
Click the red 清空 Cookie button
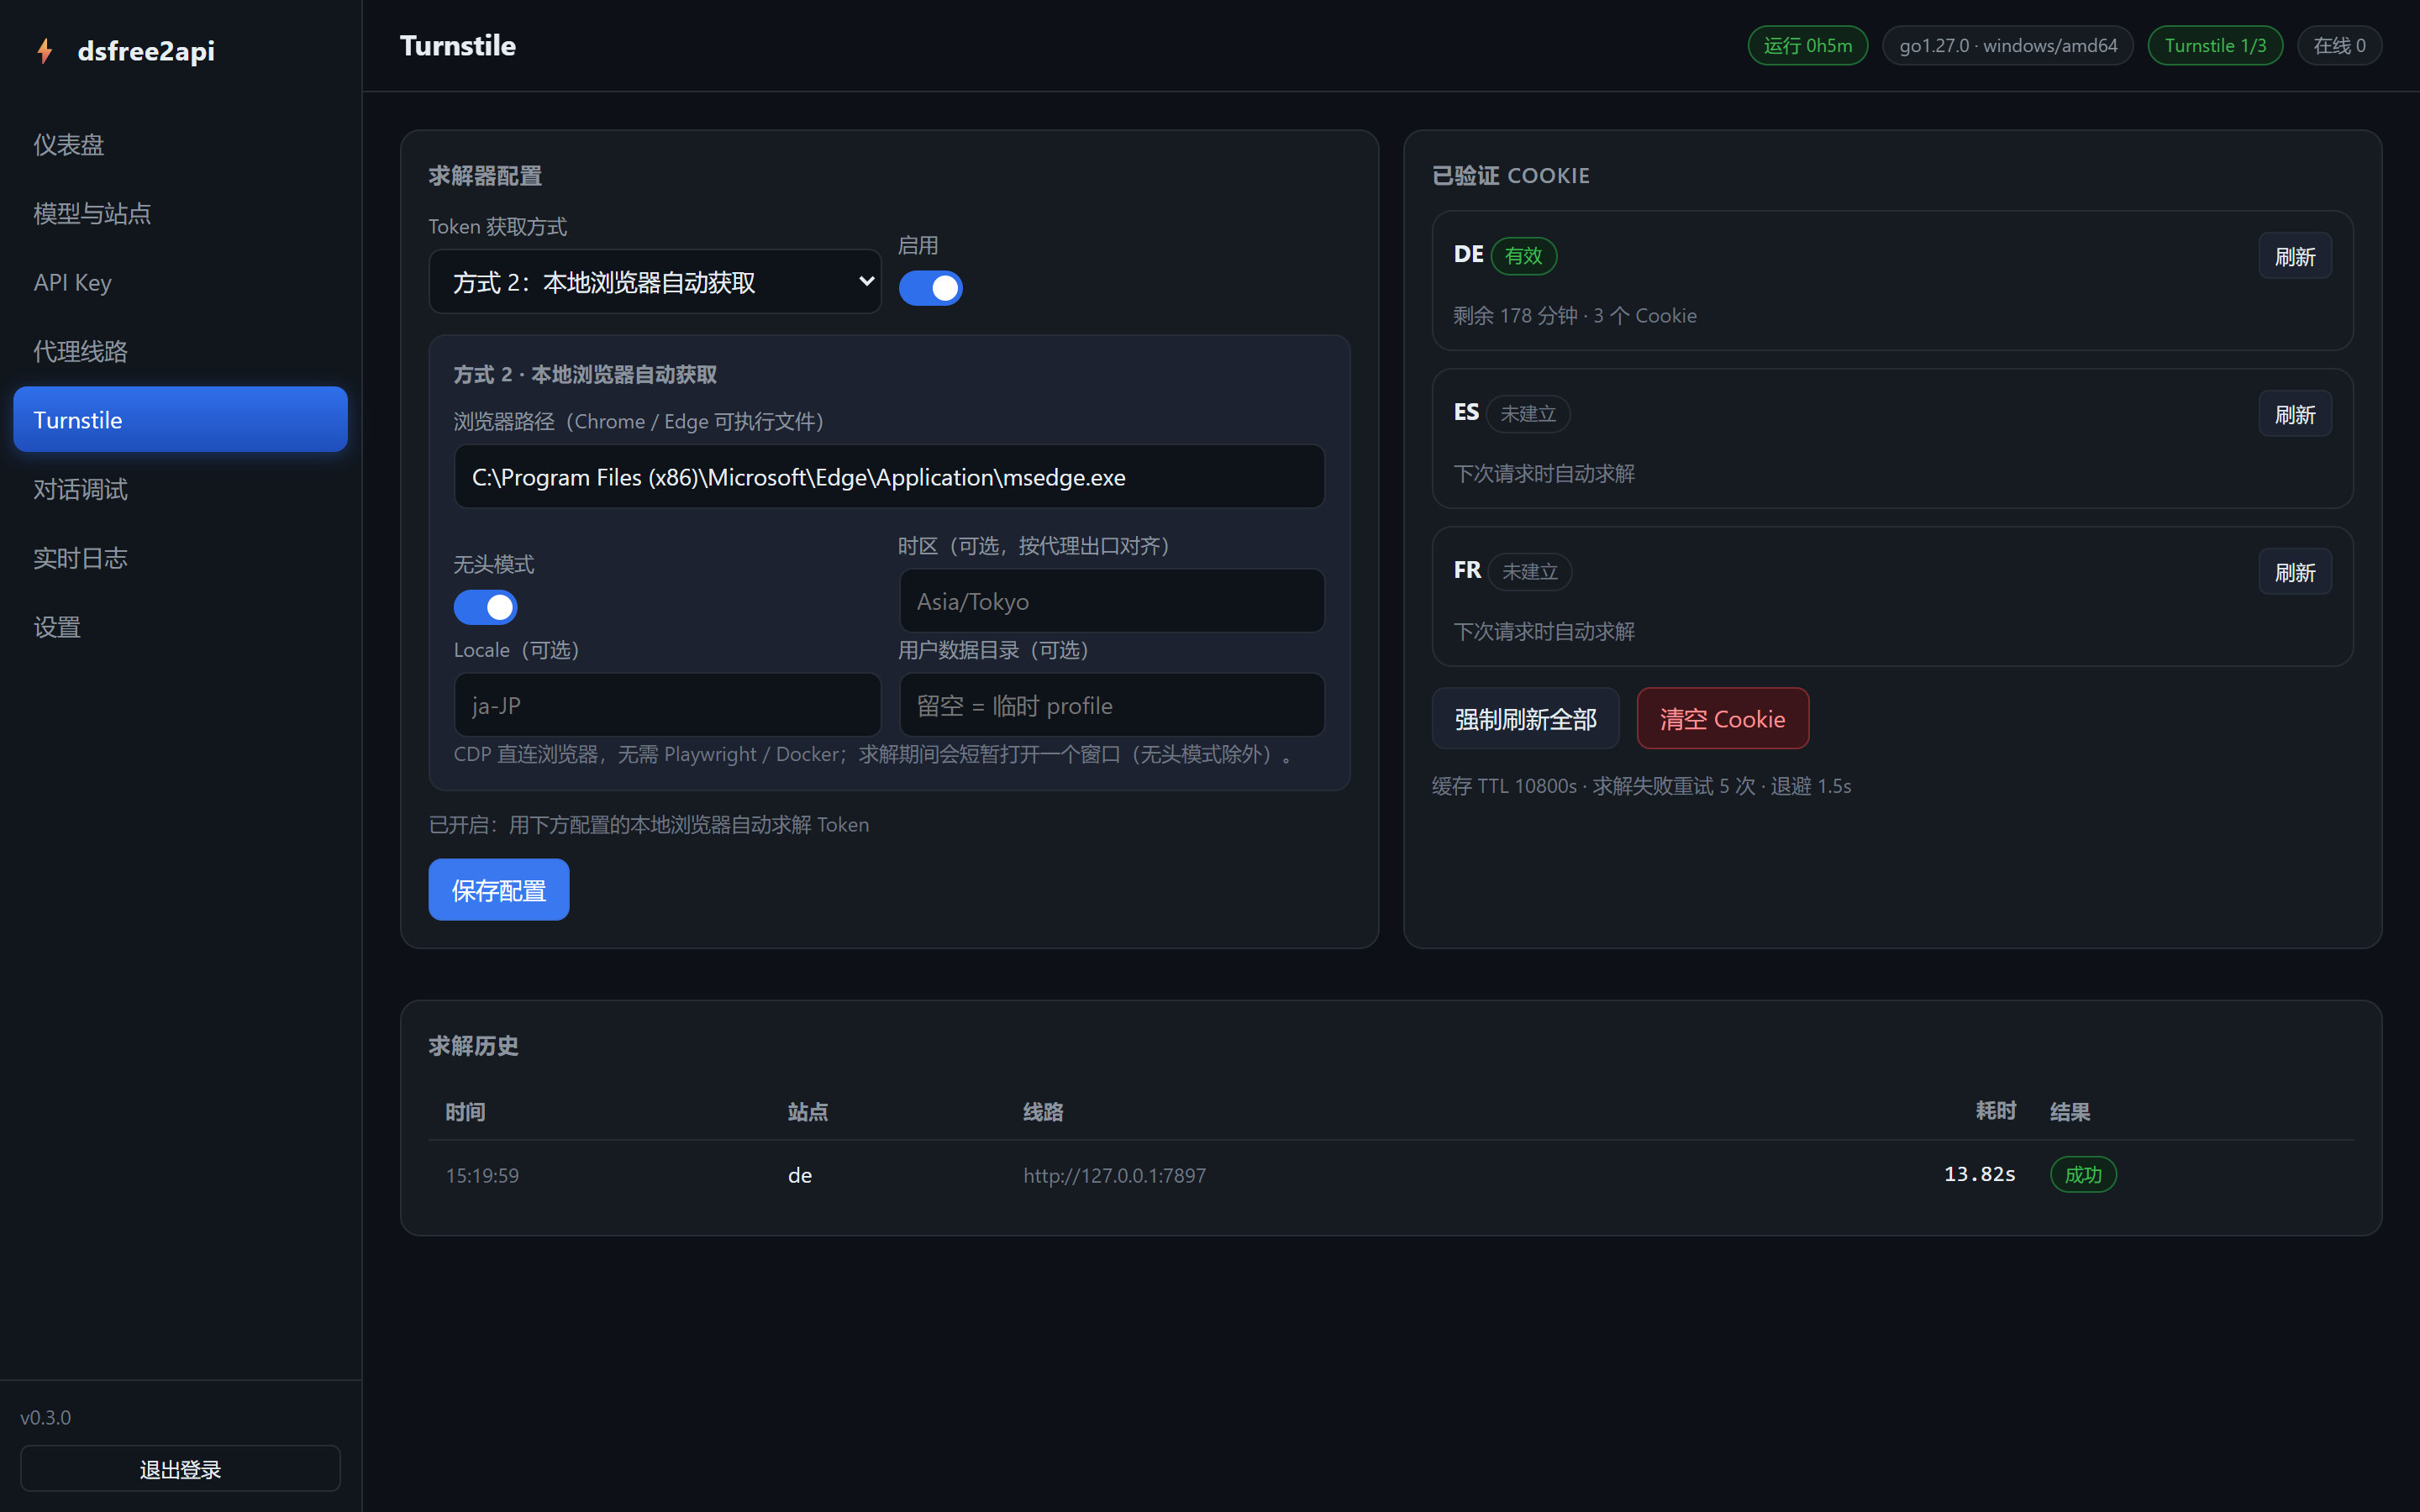(x=1722, y=719)
